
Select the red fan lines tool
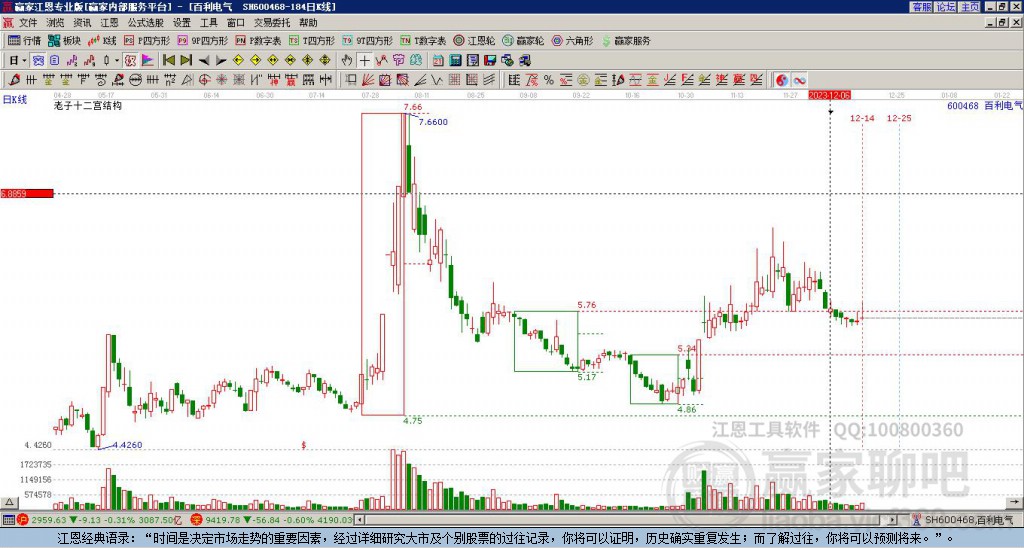[x=368, y=80]
